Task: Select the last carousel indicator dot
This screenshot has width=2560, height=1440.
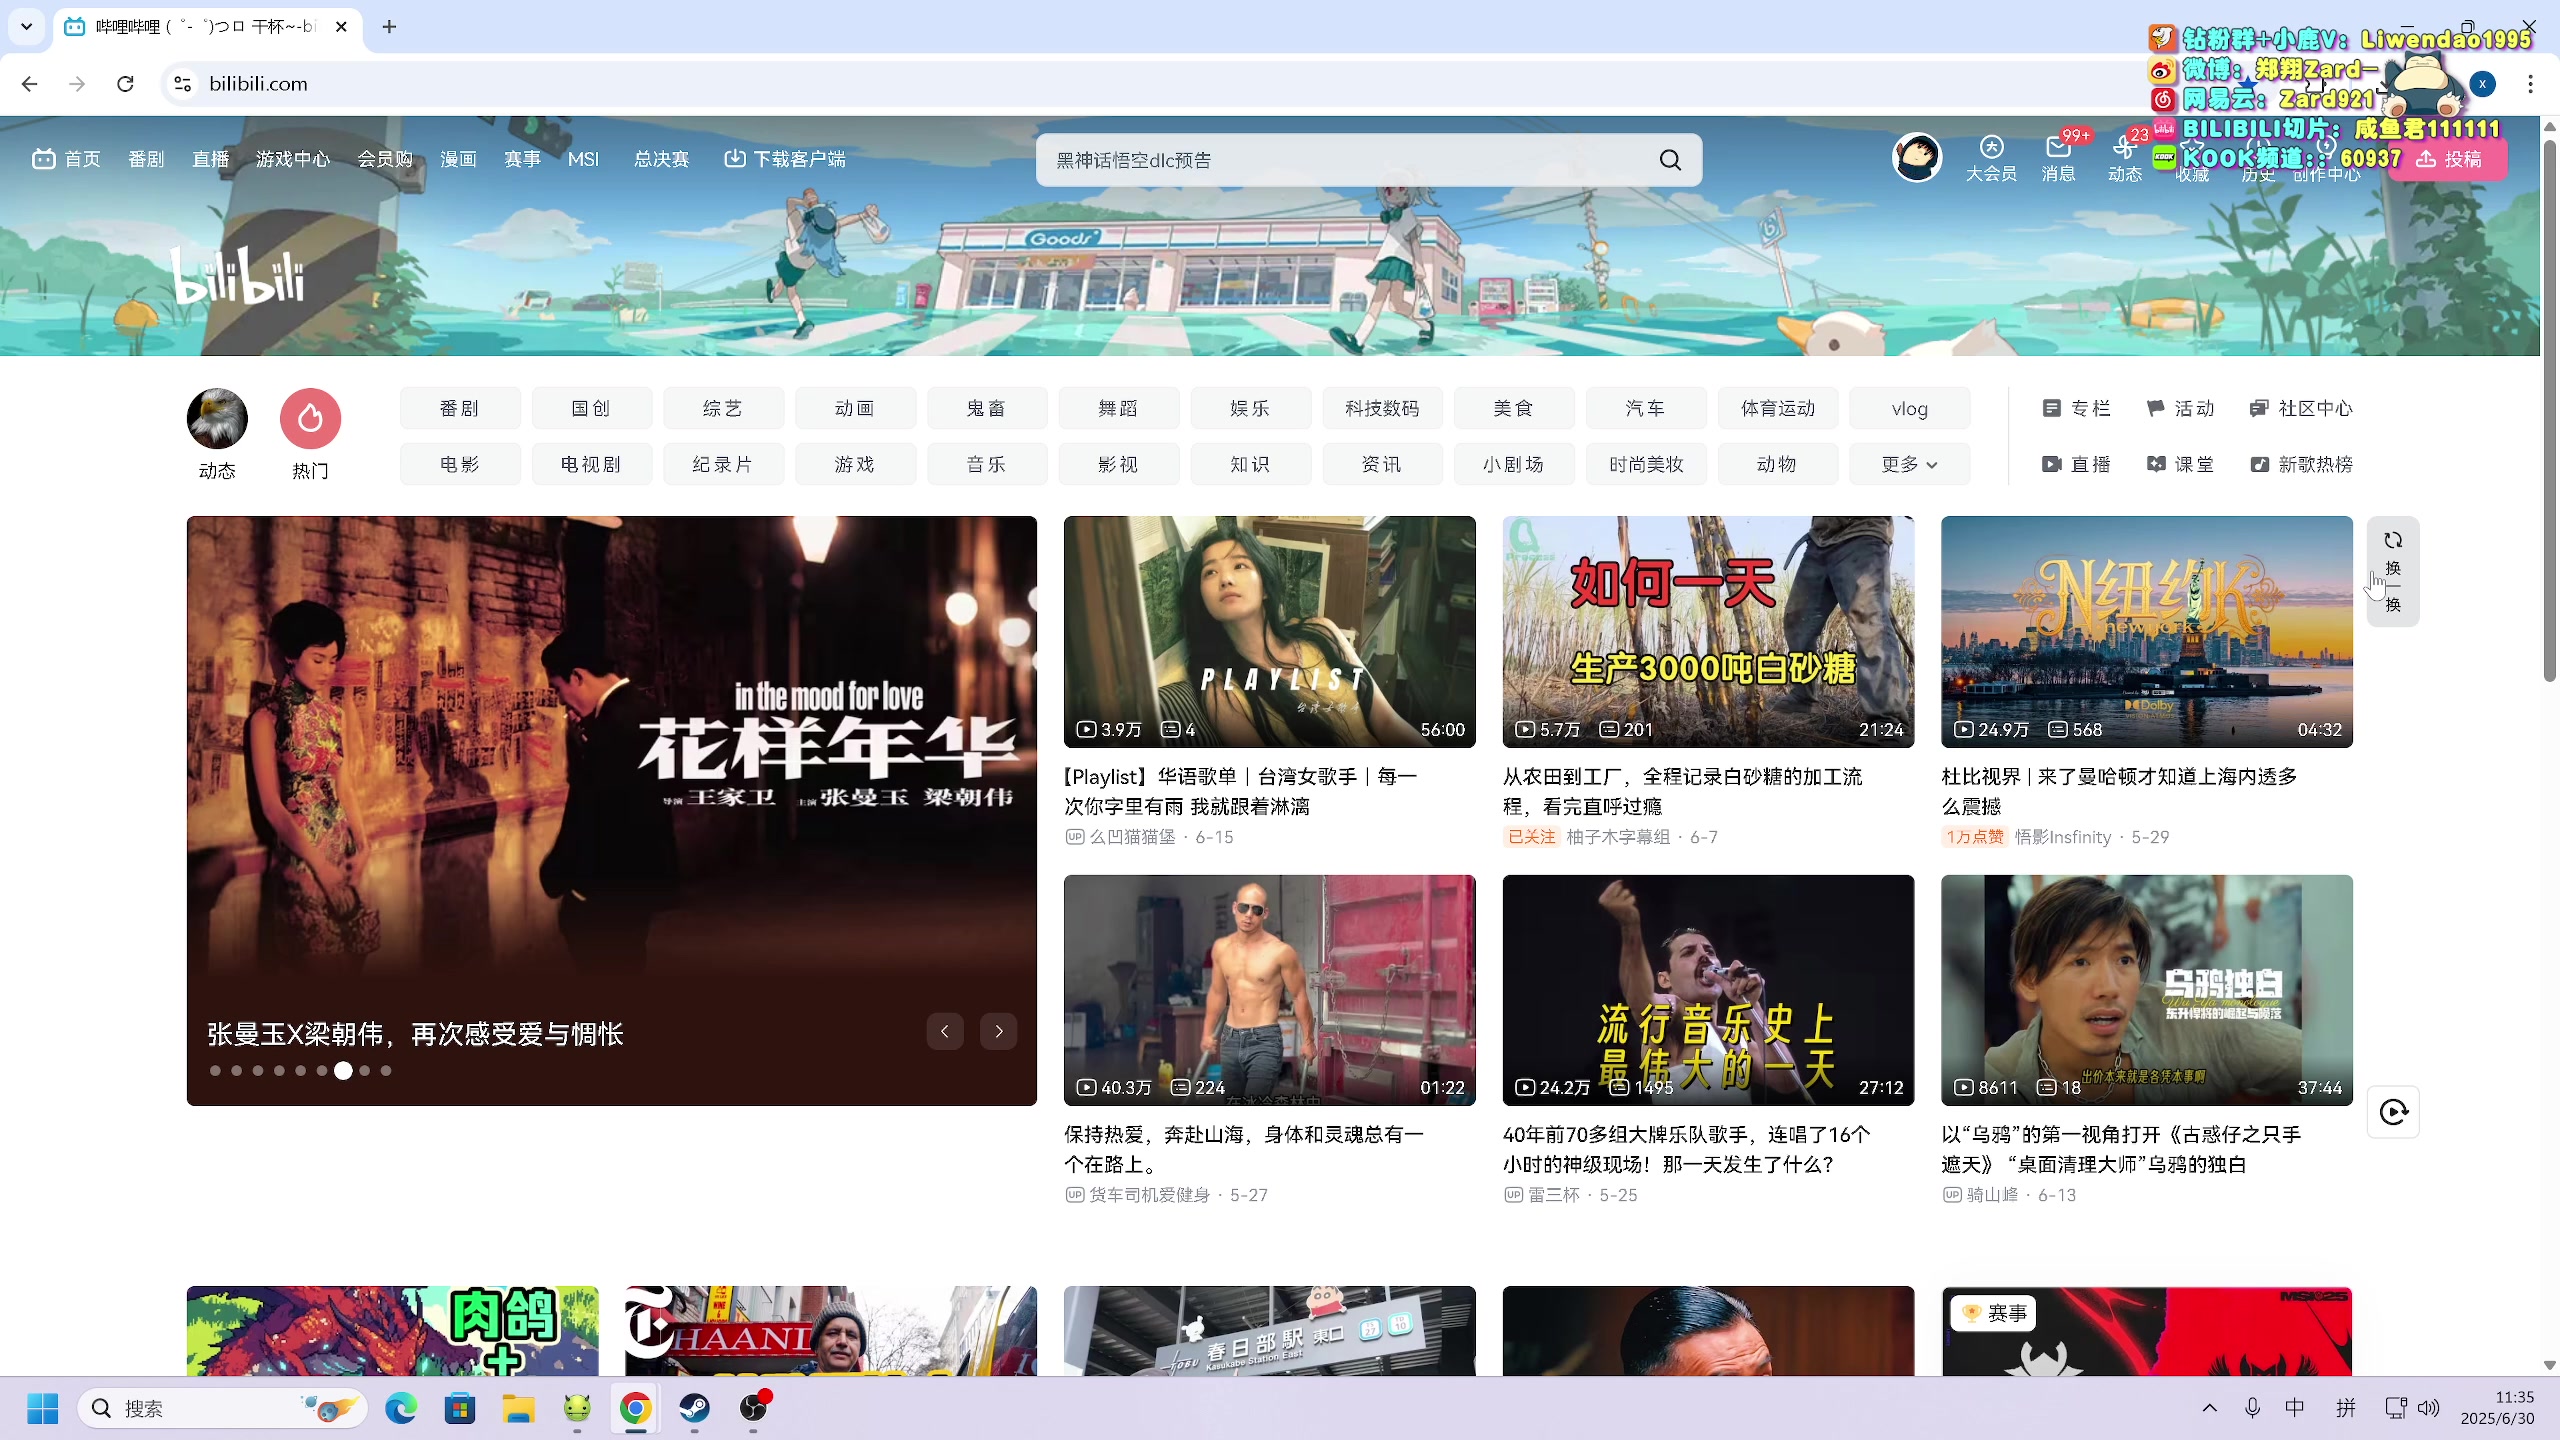Action: [x=386, y=1070]
